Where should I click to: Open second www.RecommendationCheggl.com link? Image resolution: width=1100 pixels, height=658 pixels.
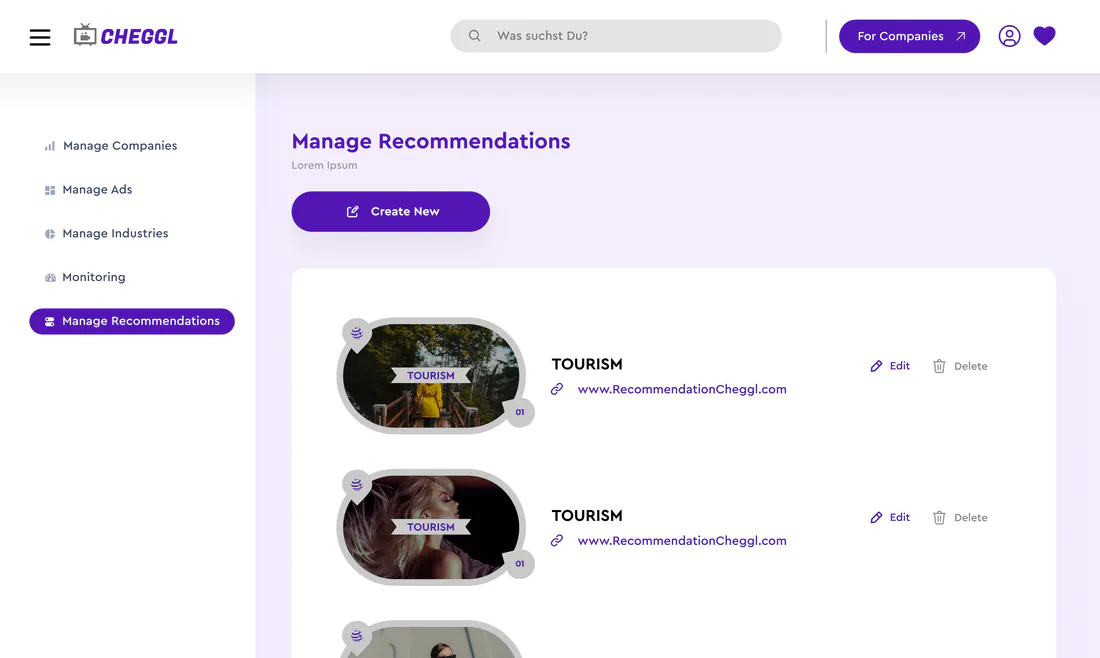[x=682, y=541]
